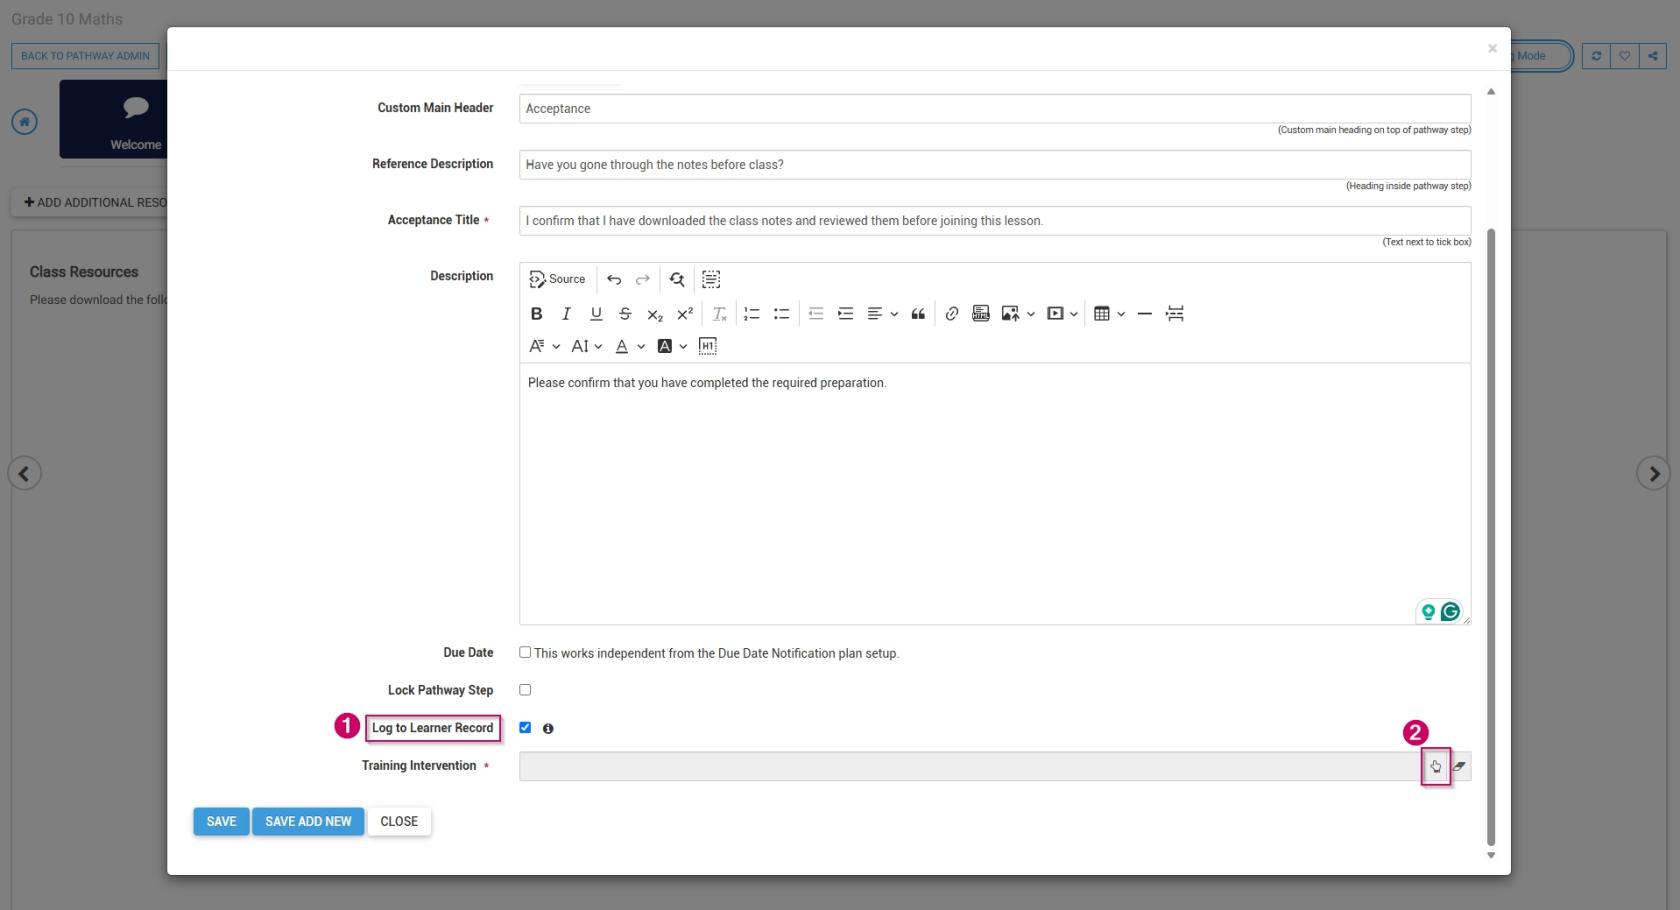Image resolution: width=1680 pixels, height=910 pixels.
Task: Clear the Training Intervention field with the eraser
Action: click(x=1460, y=767)
